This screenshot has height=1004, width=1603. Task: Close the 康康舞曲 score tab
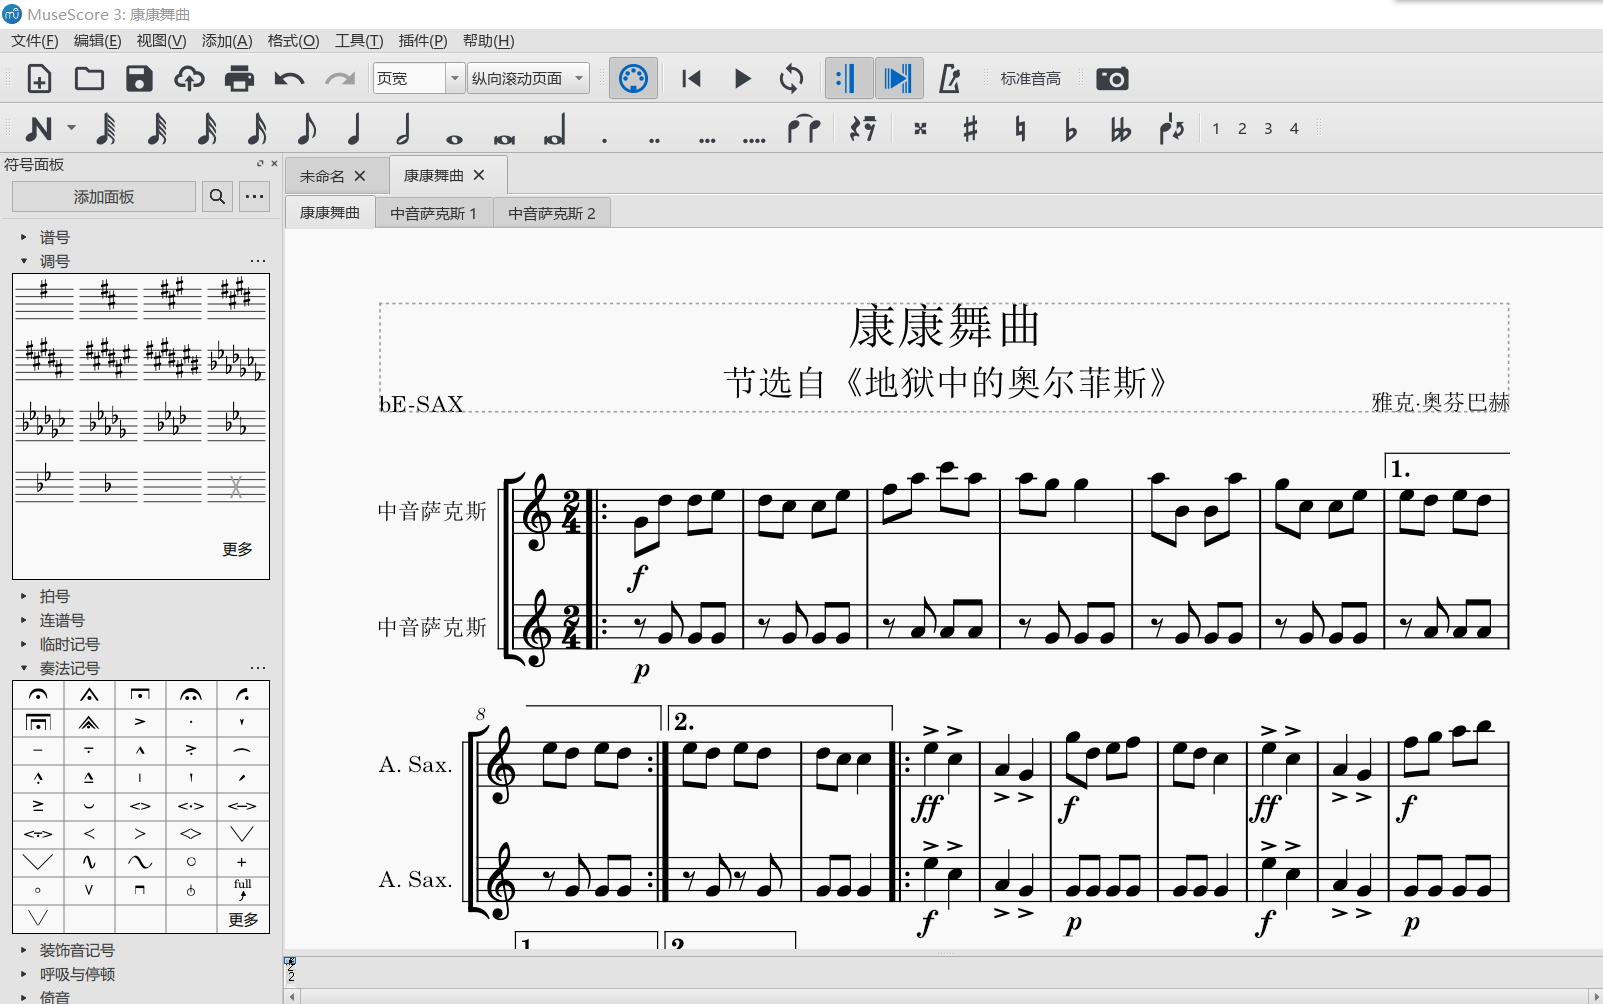(x=479, y=175)
